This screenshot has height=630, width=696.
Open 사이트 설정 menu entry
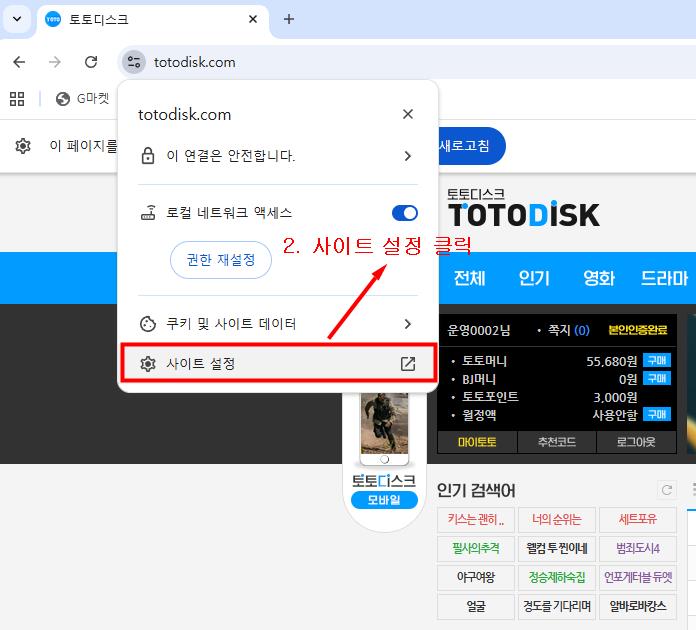(278, 364)
